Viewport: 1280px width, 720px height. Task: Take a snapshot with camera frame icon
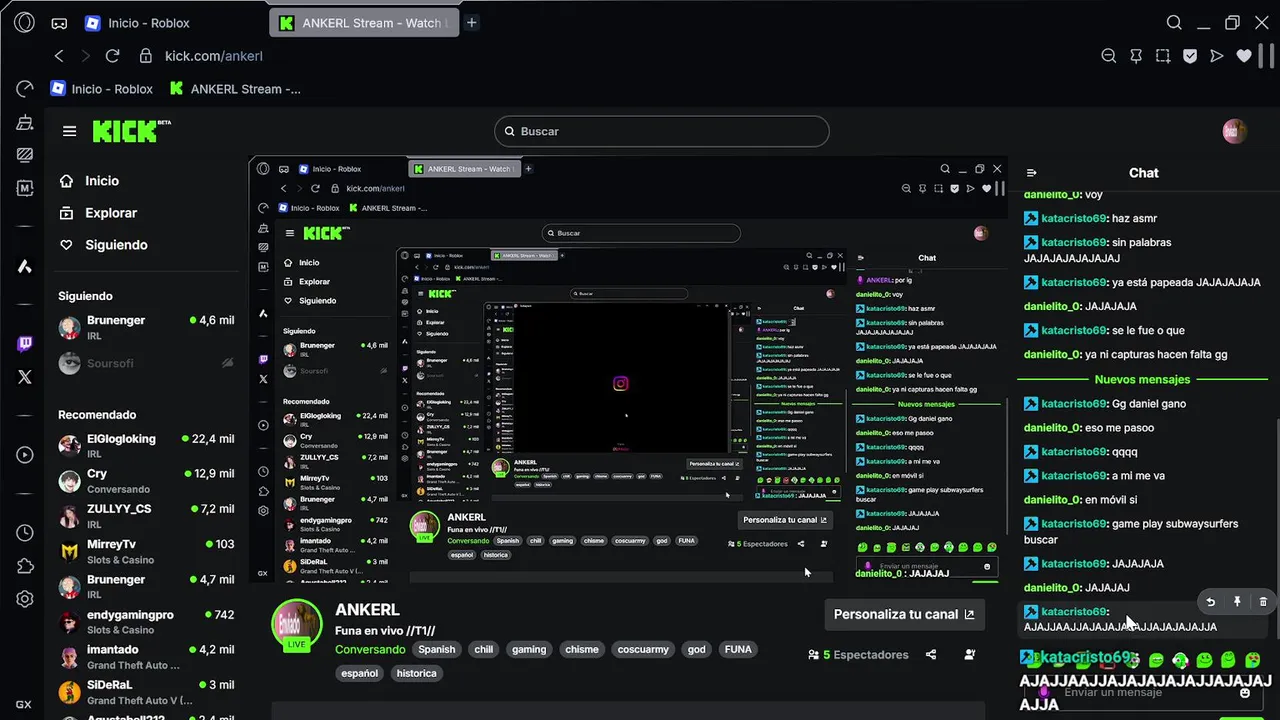click(1163, 56)
